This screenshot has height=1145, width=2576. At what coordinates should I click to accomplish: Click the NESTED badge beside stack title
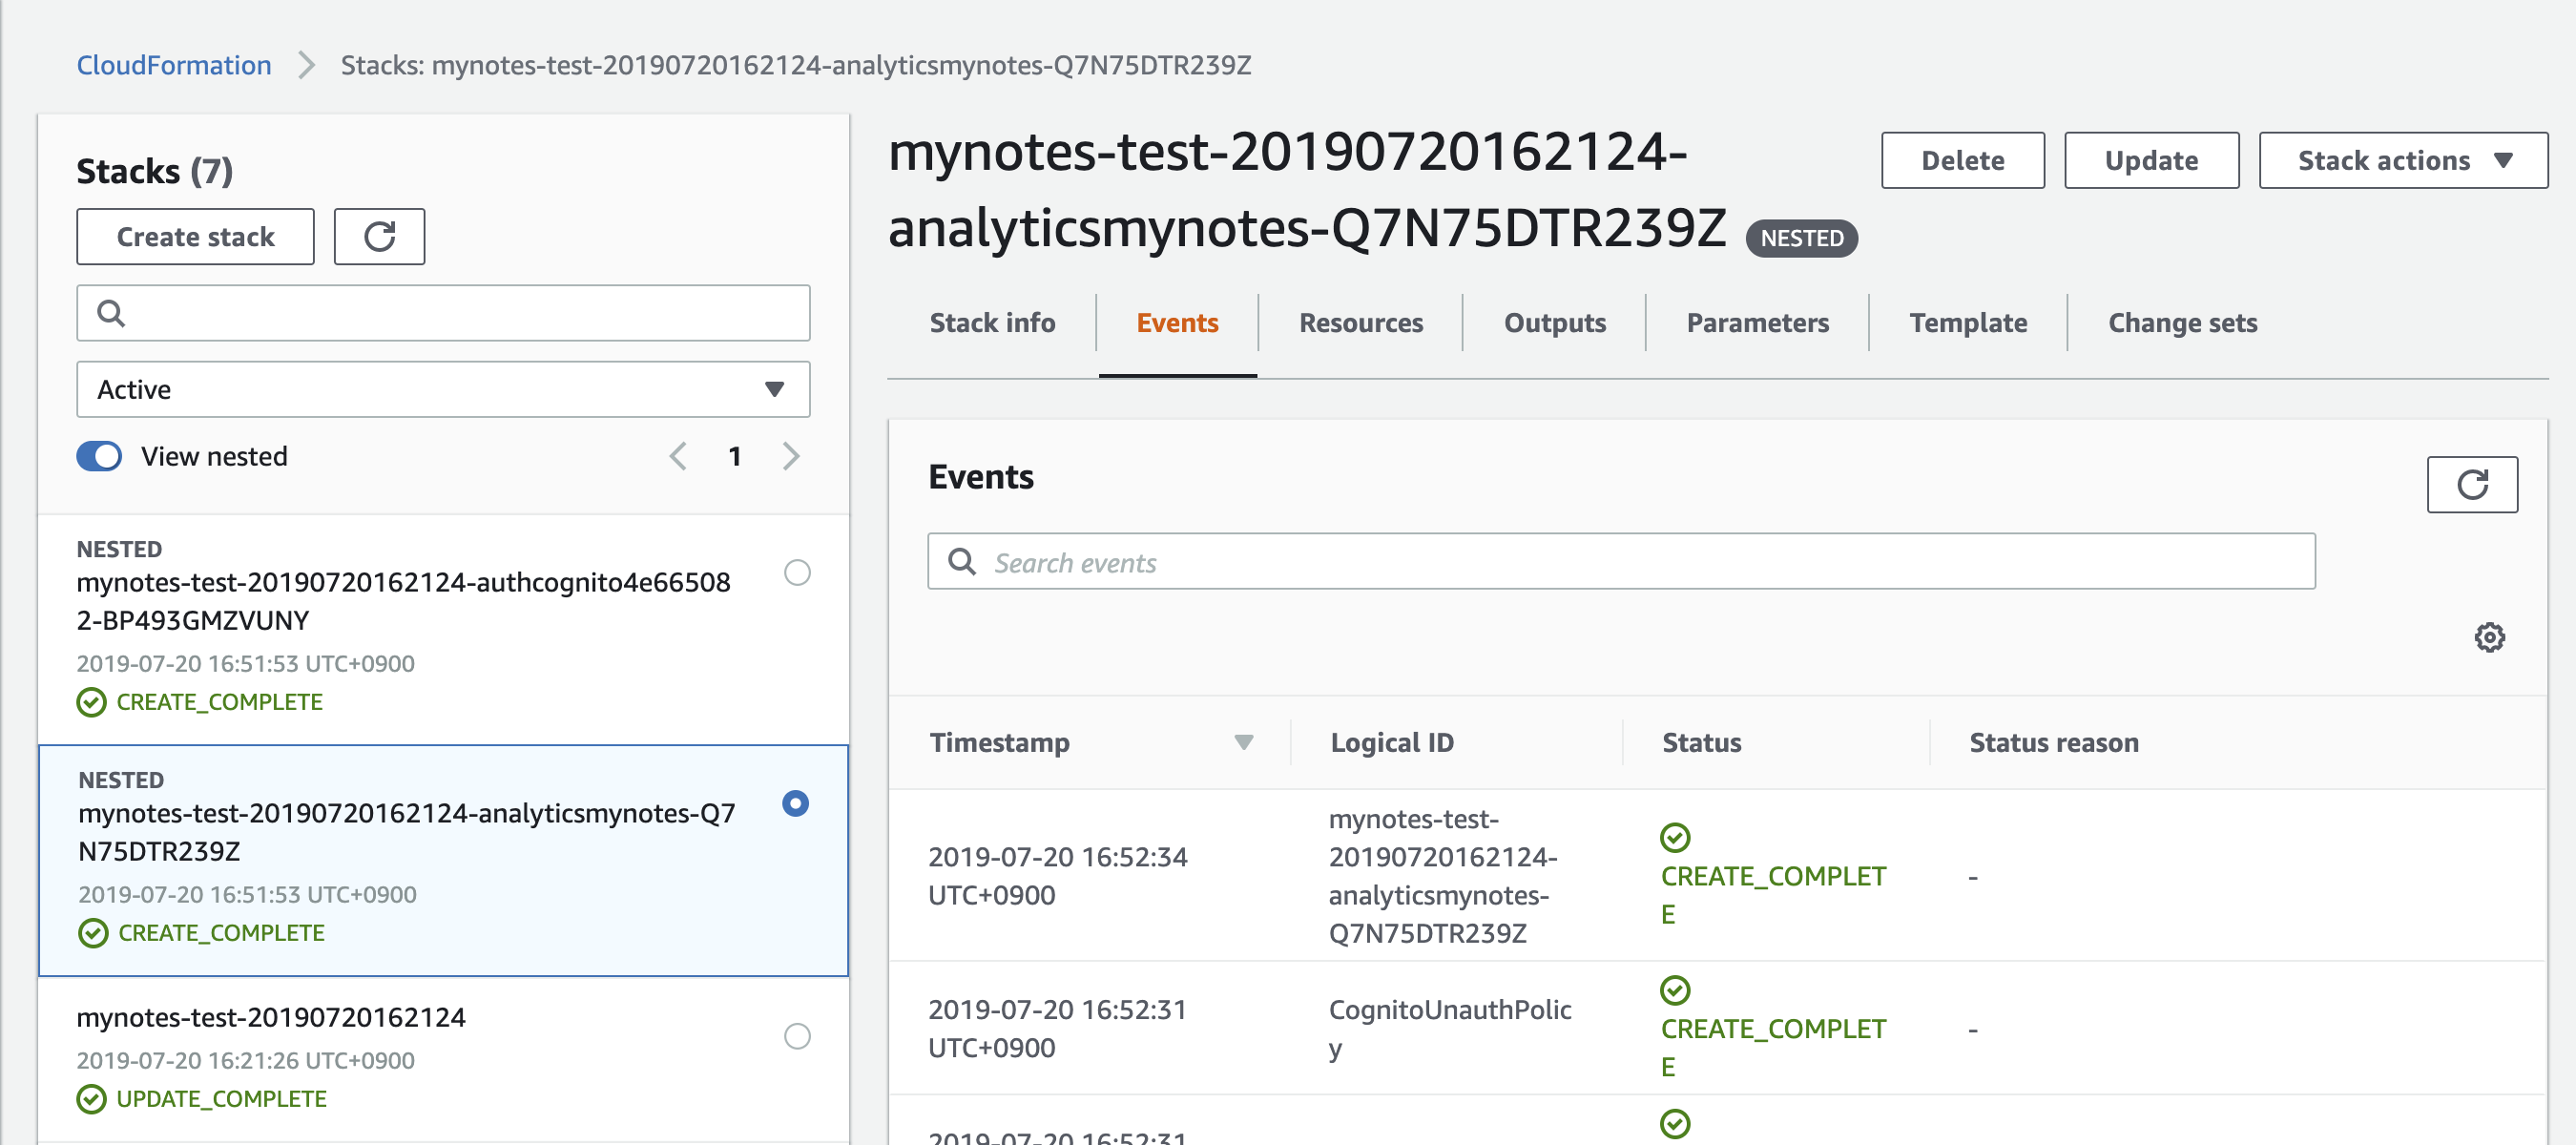1801,238
